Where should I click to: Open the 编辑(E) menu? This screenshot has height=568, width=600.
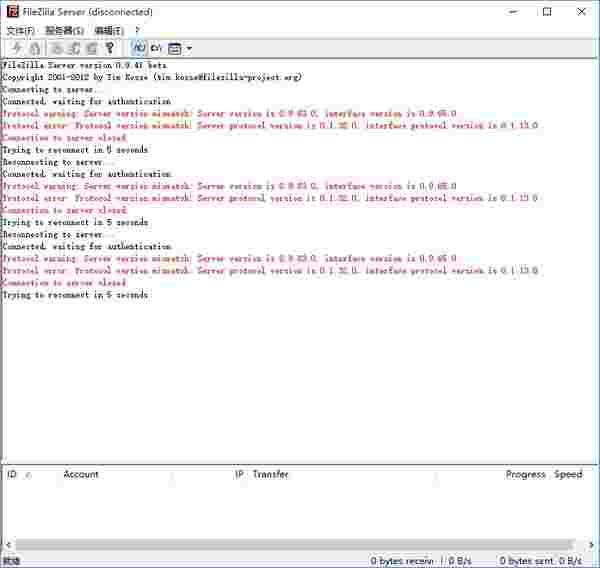[108, 31]
